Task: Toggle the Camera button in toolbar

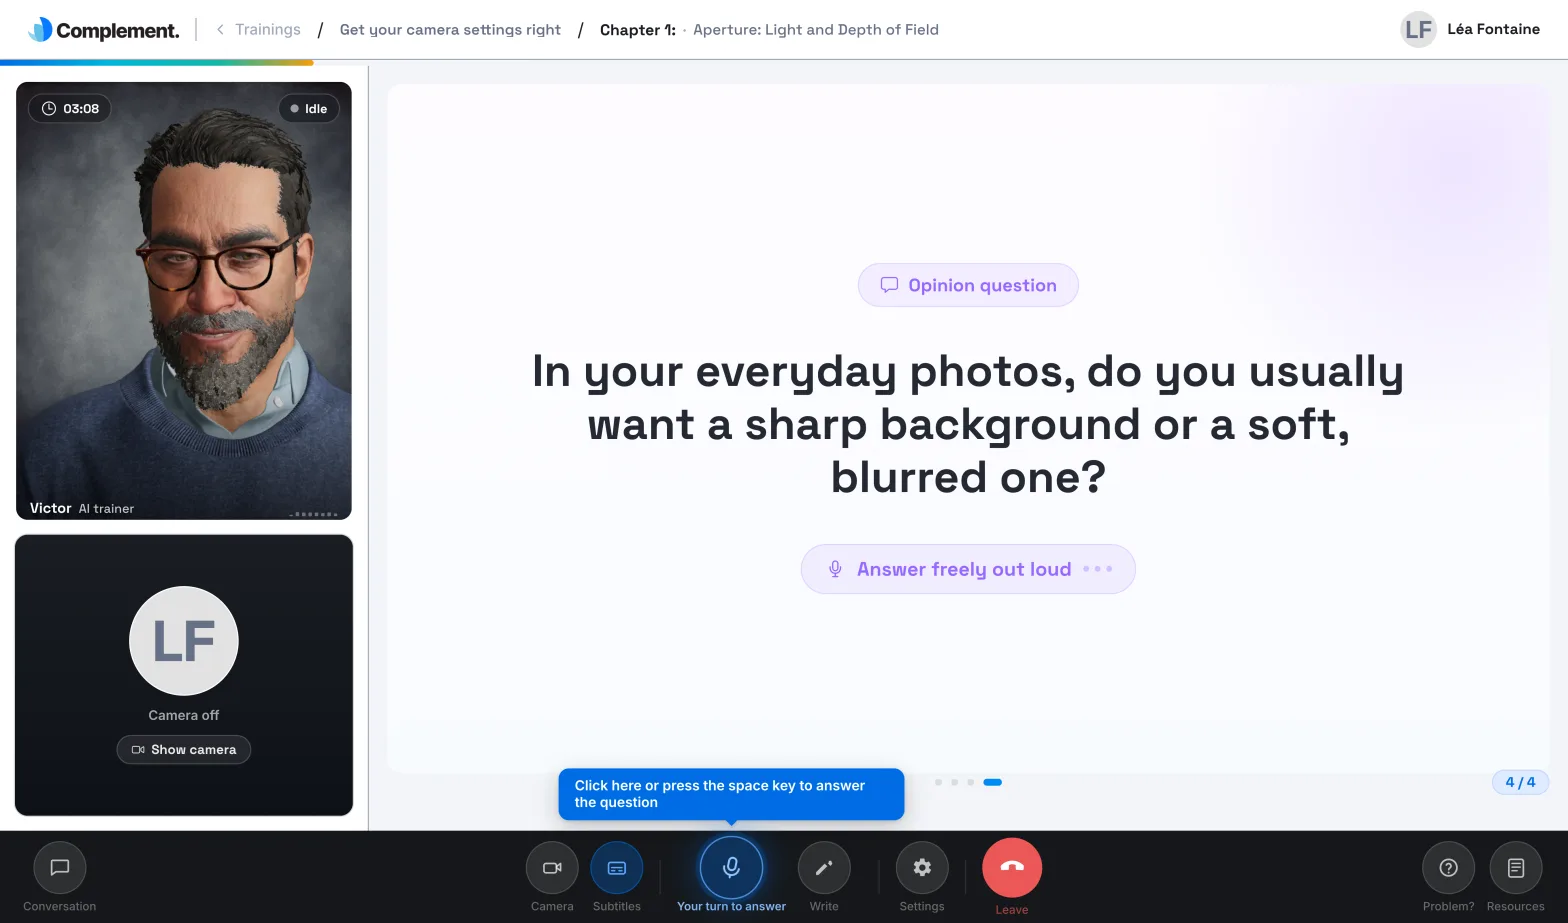Action: point(552,868)
